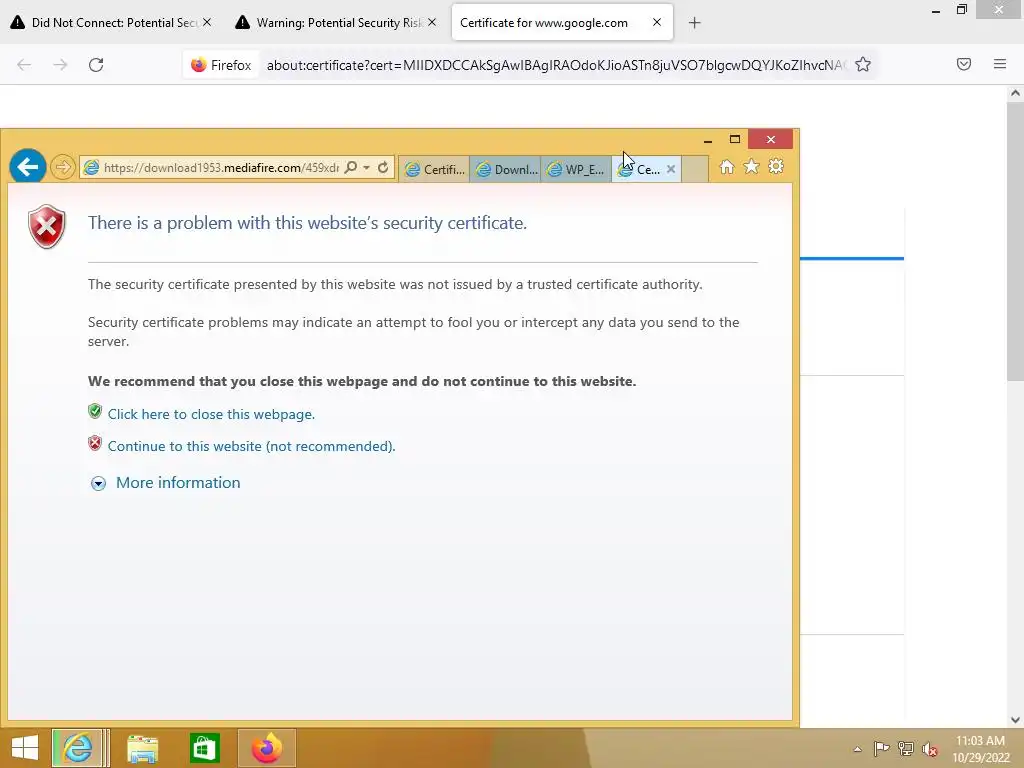The image size is (1024, 768).
Task: Open IE Tools gear icon
Action: point(776,167)
